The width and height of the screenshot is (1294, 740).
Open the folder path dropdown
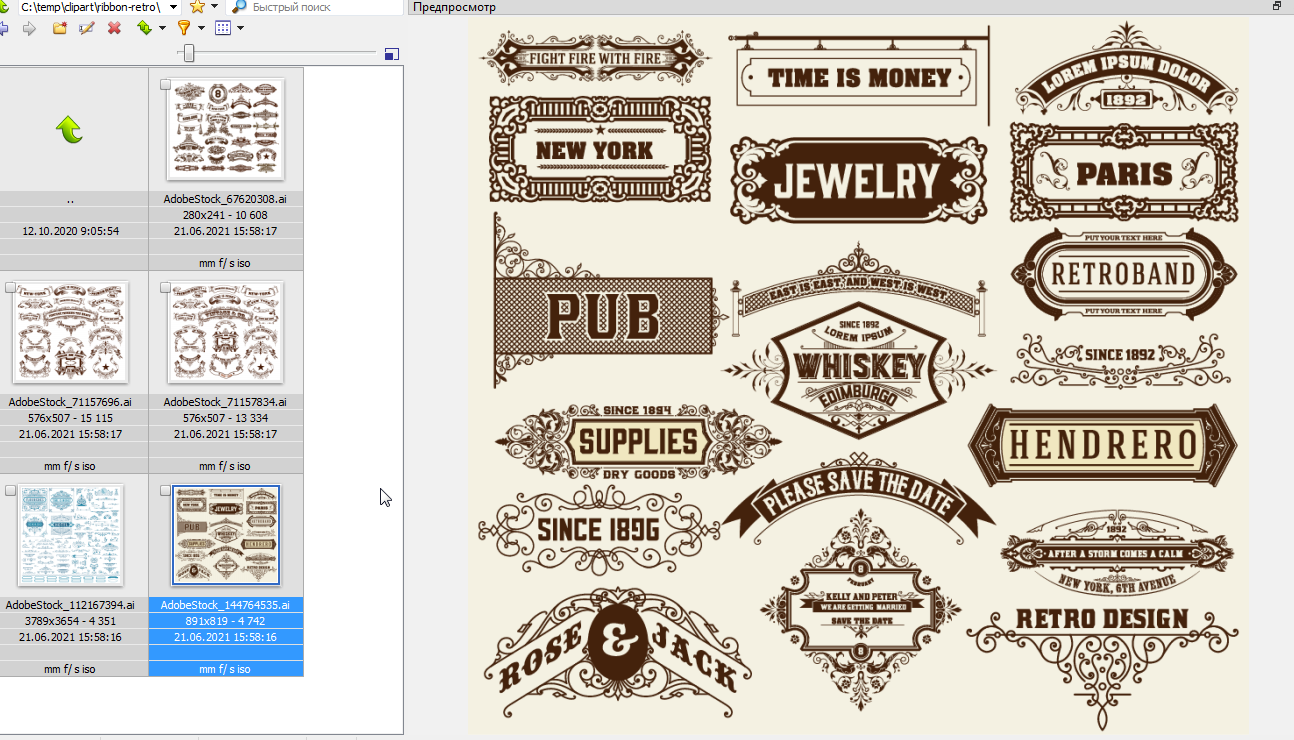click(174, 7)
